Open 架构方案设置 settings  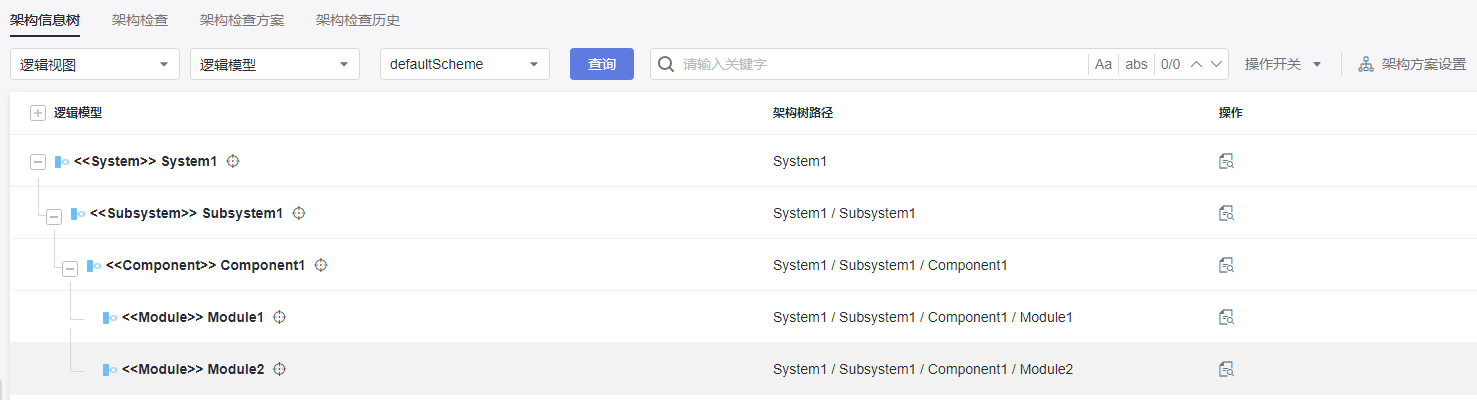[x=1412, y=64]
